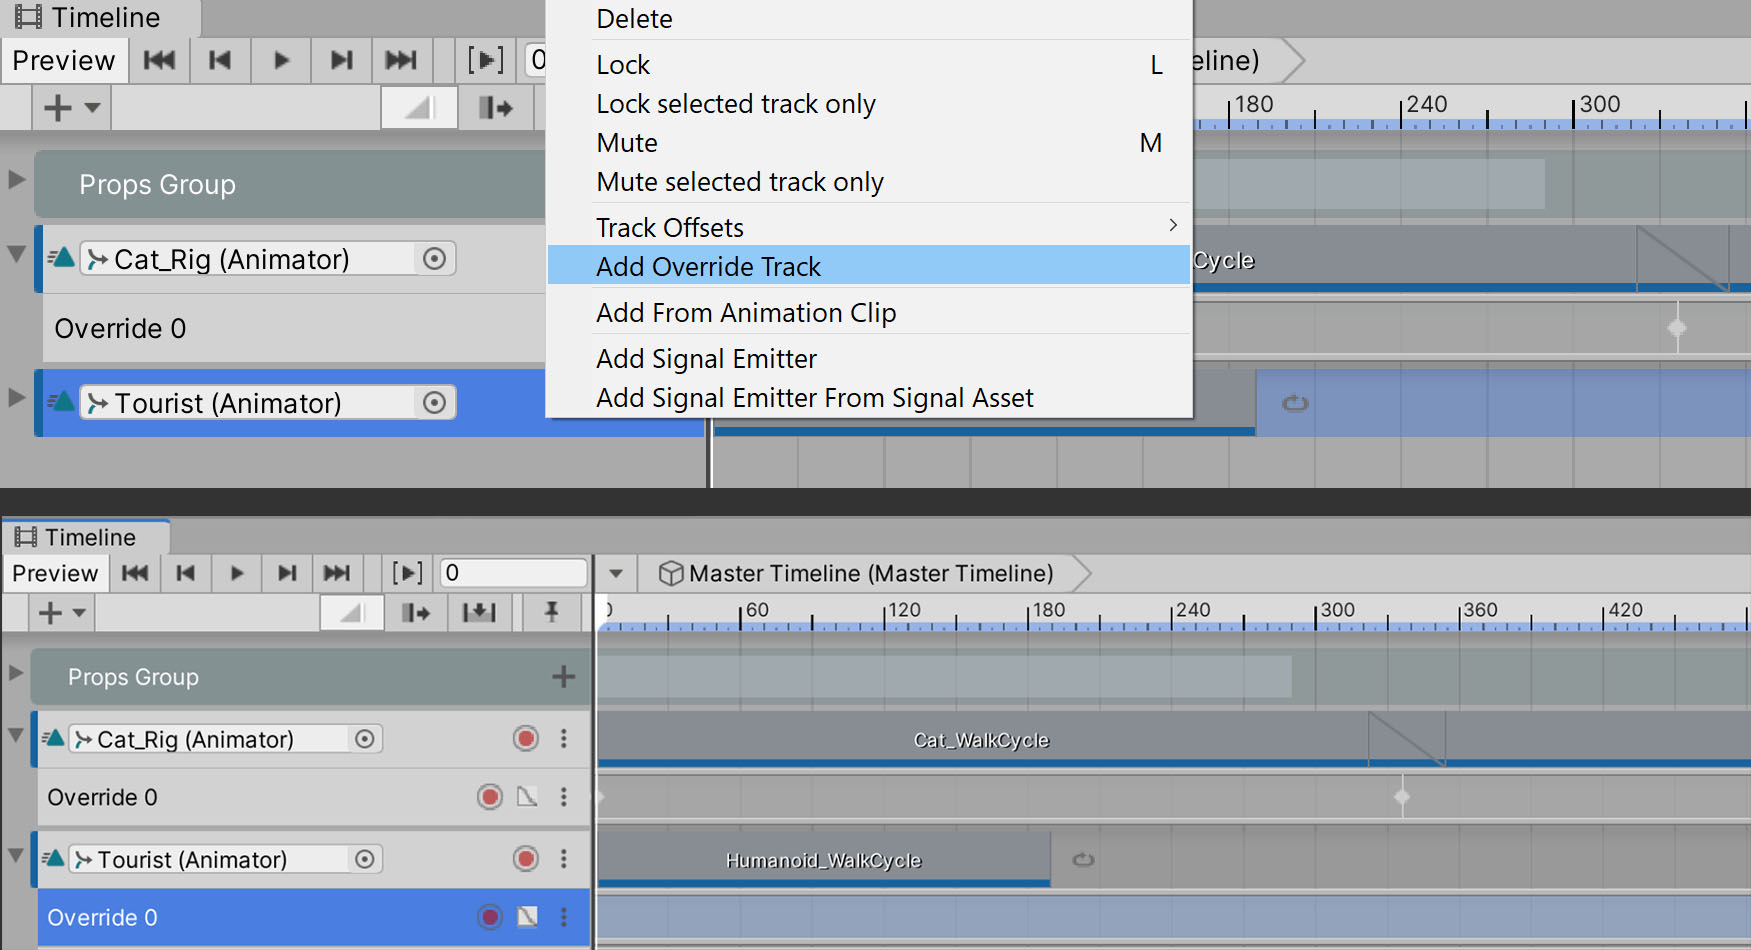Viewport: 1751px width, 950px height.
Task: Select Ripple edit mode in lower Timeline panel
Action: [x=415, y=613]
